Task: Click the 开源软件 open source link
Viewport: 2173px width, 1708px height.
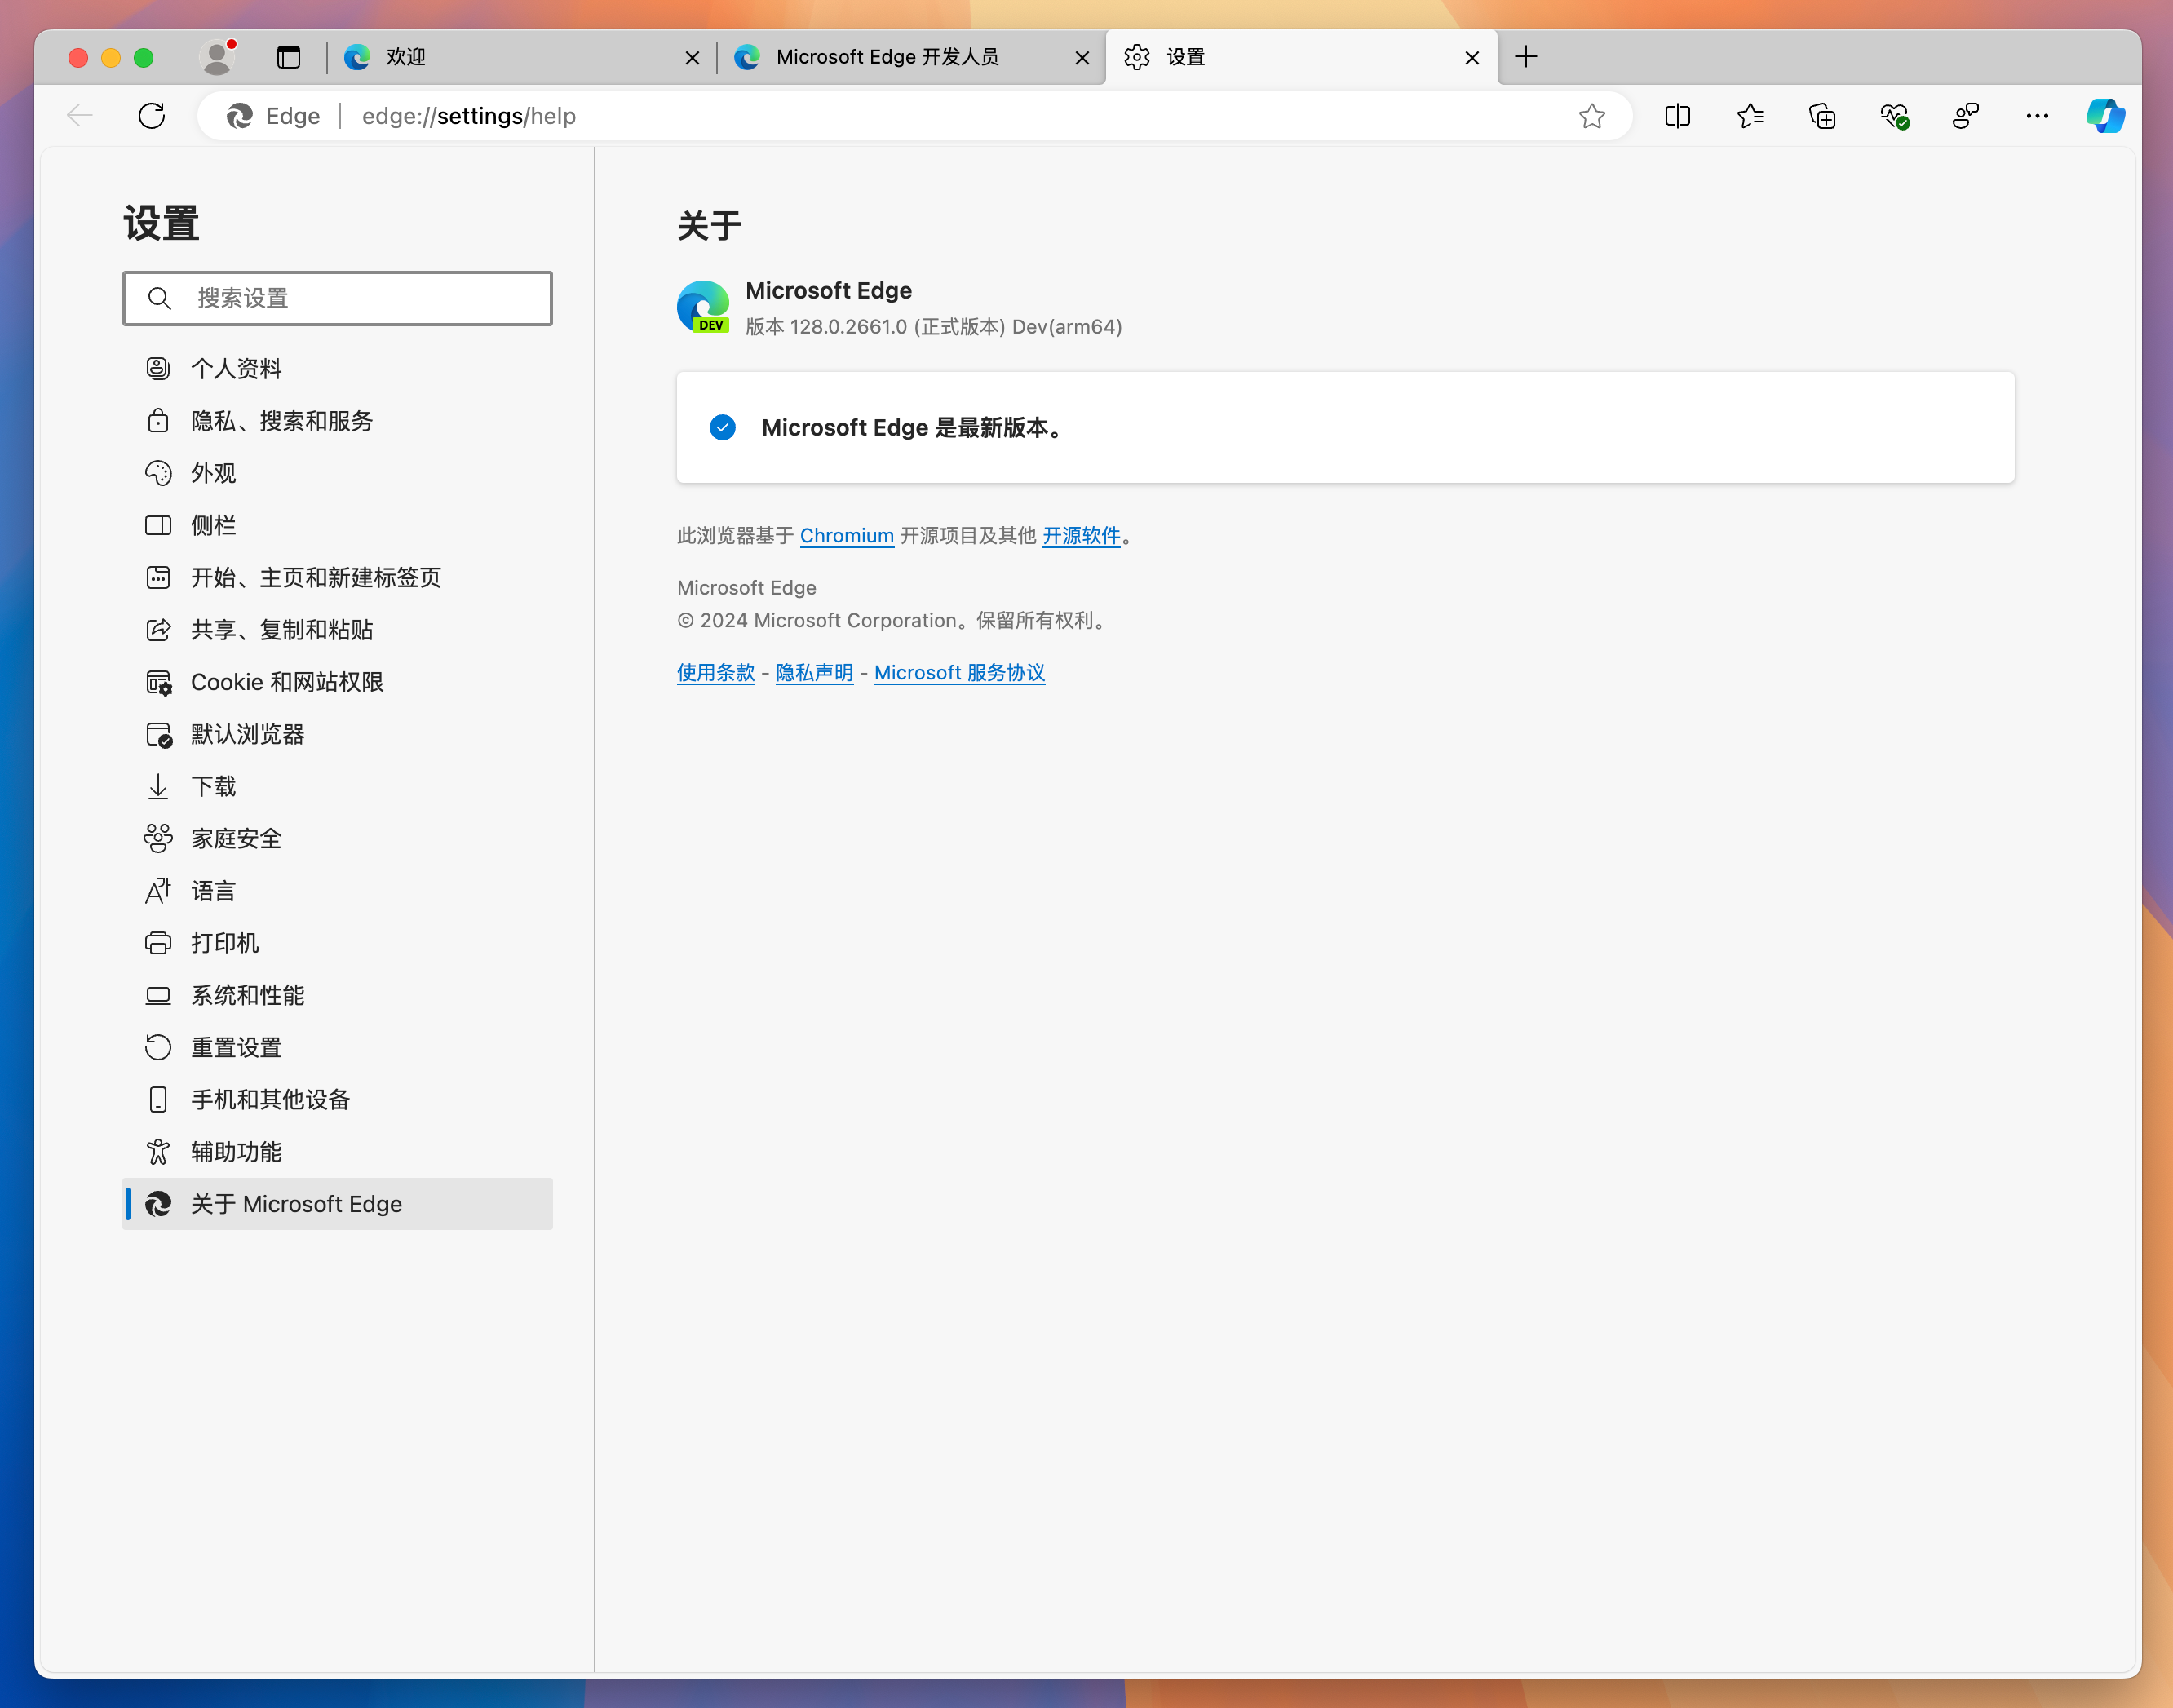Action: point(1083,537)
